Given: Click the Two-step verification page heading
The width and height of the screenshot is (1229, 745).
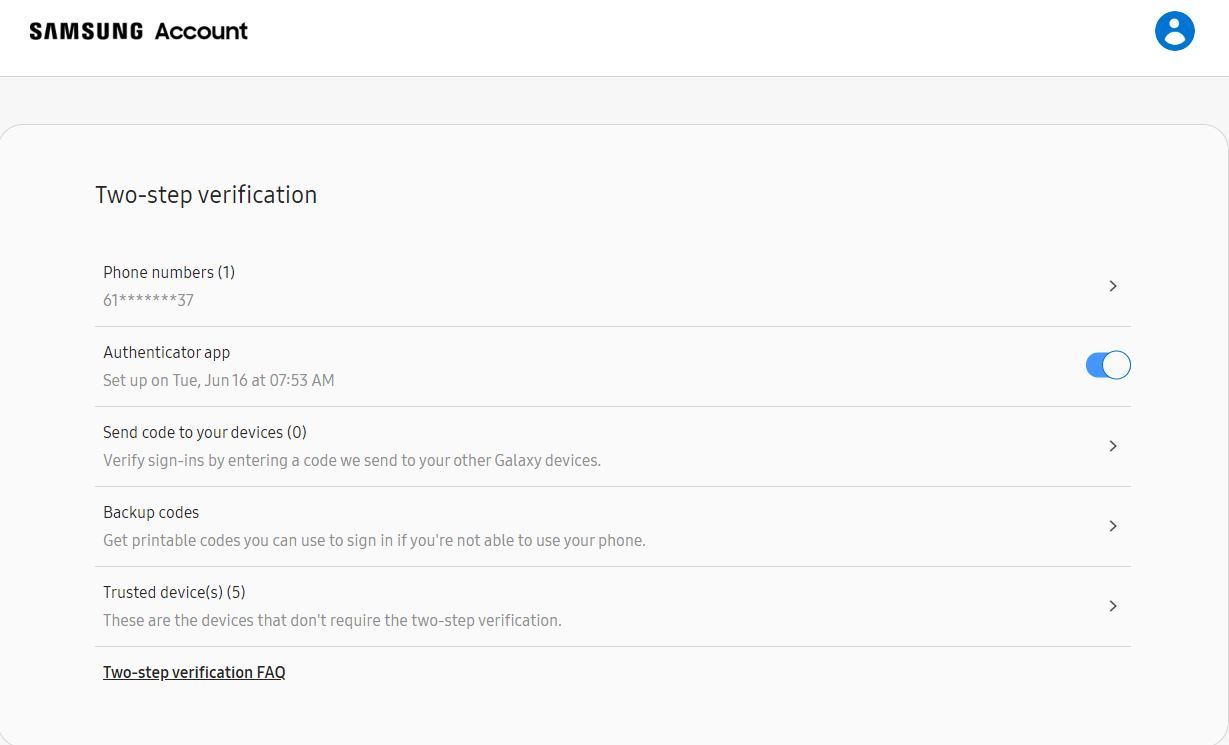Looking at the screenshot, I should [x=206, y=195].
